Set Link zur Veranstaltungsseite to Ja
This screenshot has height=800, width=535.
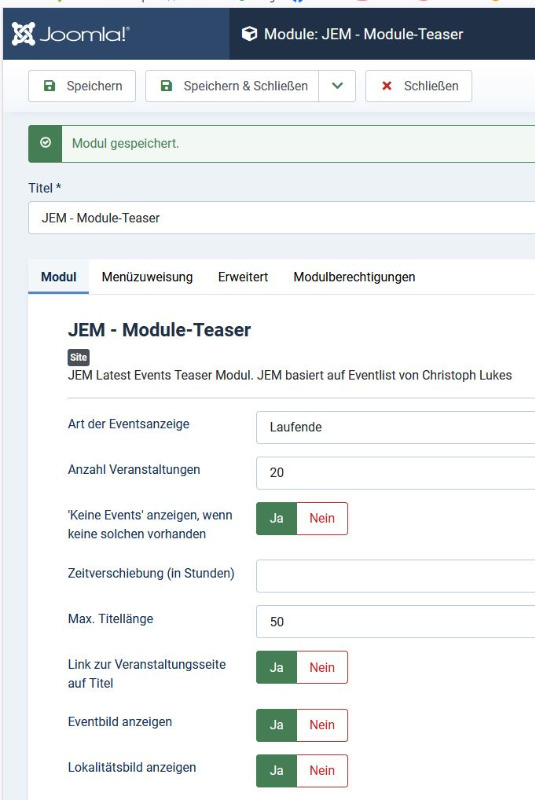pos(276,667)
